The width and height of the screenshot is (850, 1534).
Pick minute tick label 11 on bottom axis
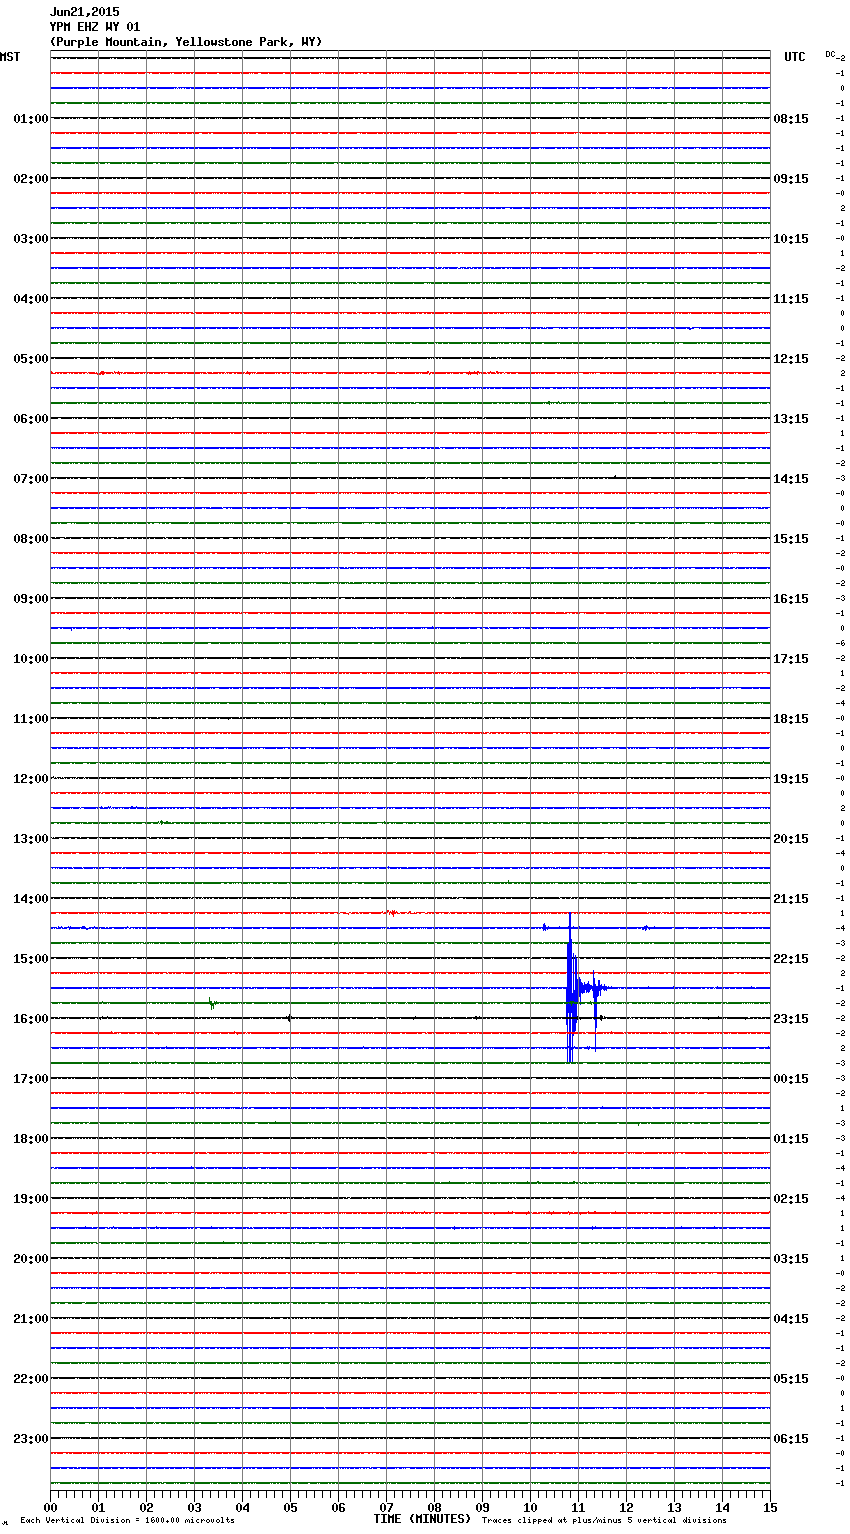point(578,1507)
